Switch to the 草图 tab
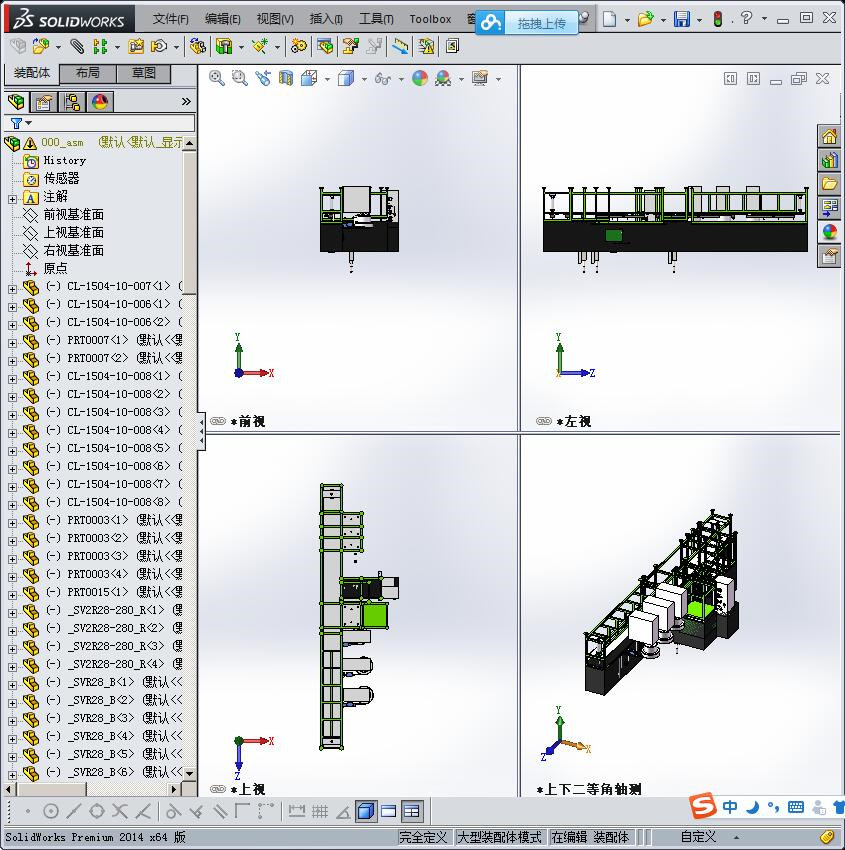 (144, 73)
